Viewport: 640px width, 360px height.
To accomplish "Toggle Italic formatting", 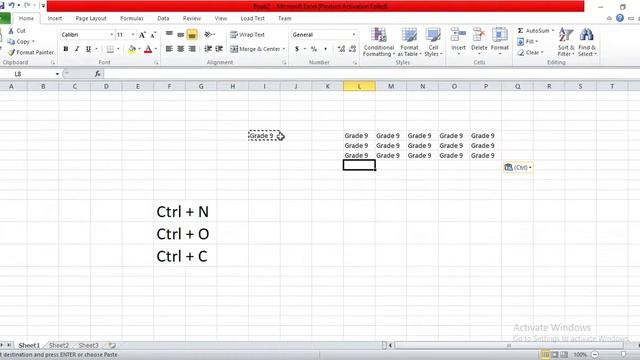I will pyautogui.click(x=77, y=49).
